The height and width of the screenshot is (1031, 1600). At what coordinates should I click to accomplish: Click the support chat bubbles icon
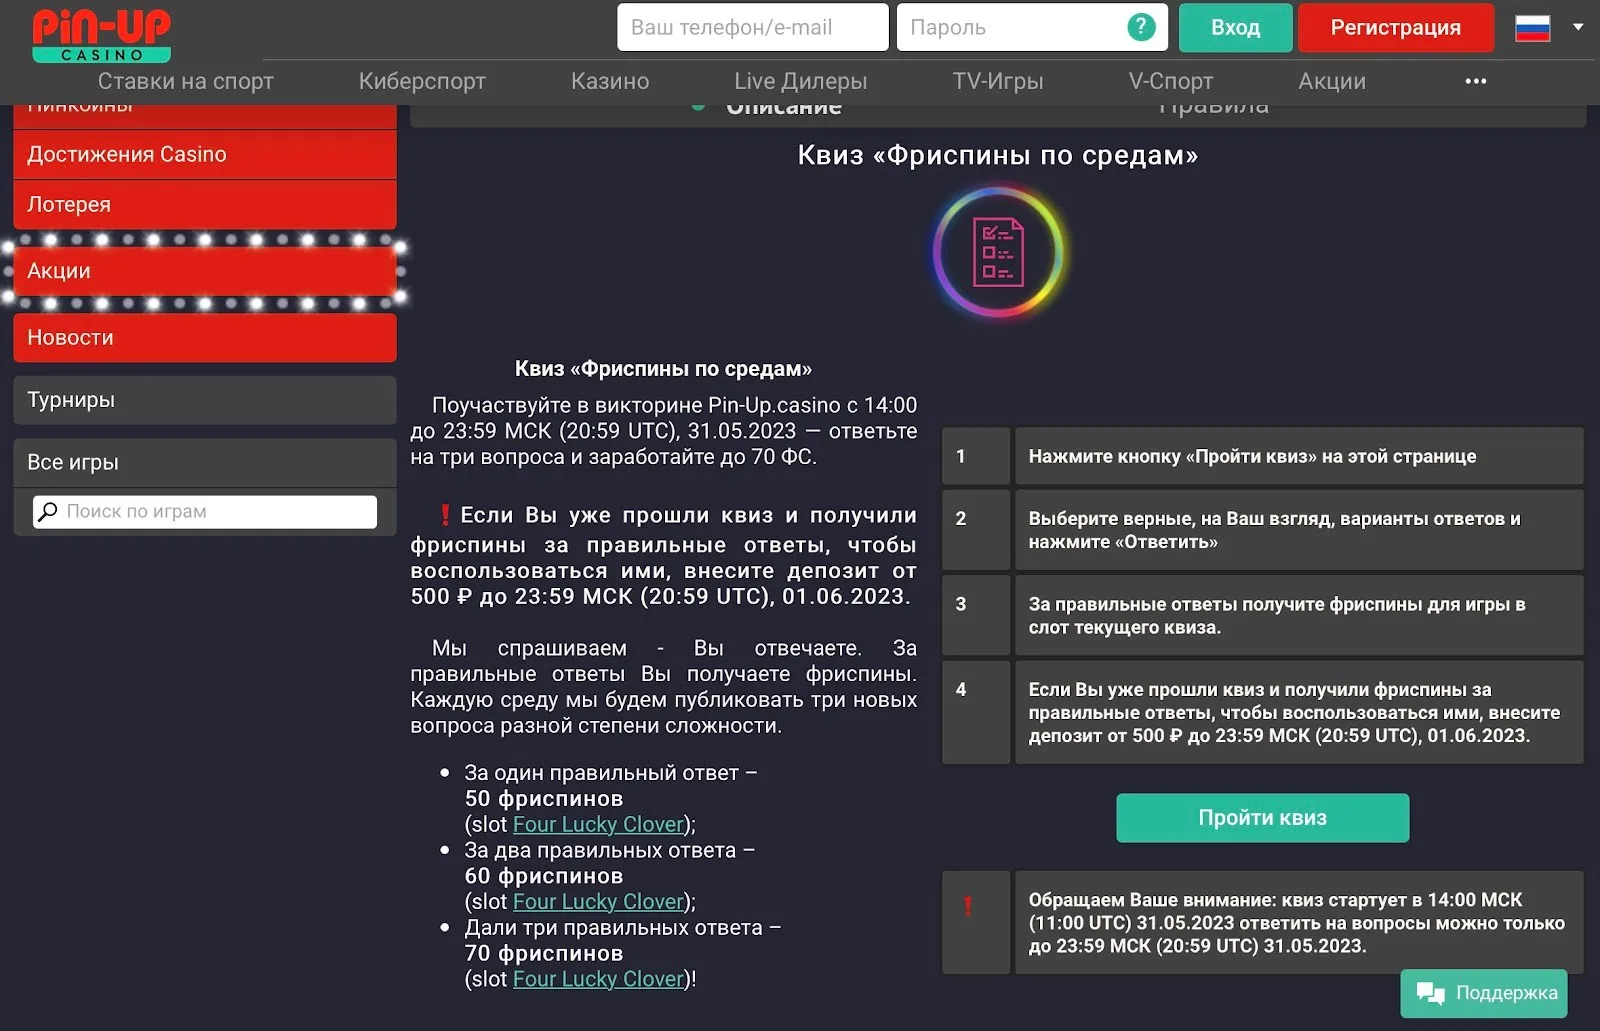pos(1431,993)
